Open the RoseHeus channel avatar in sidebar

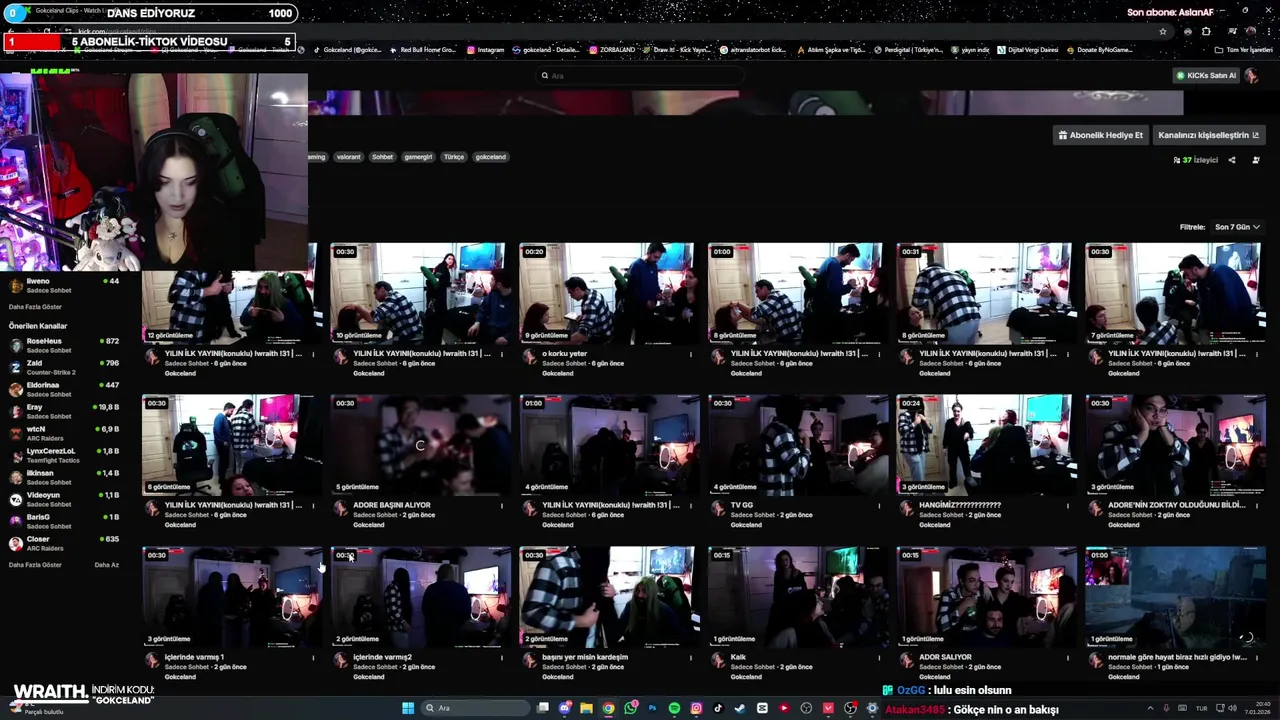pyautogui.click(x=15, y=345)
